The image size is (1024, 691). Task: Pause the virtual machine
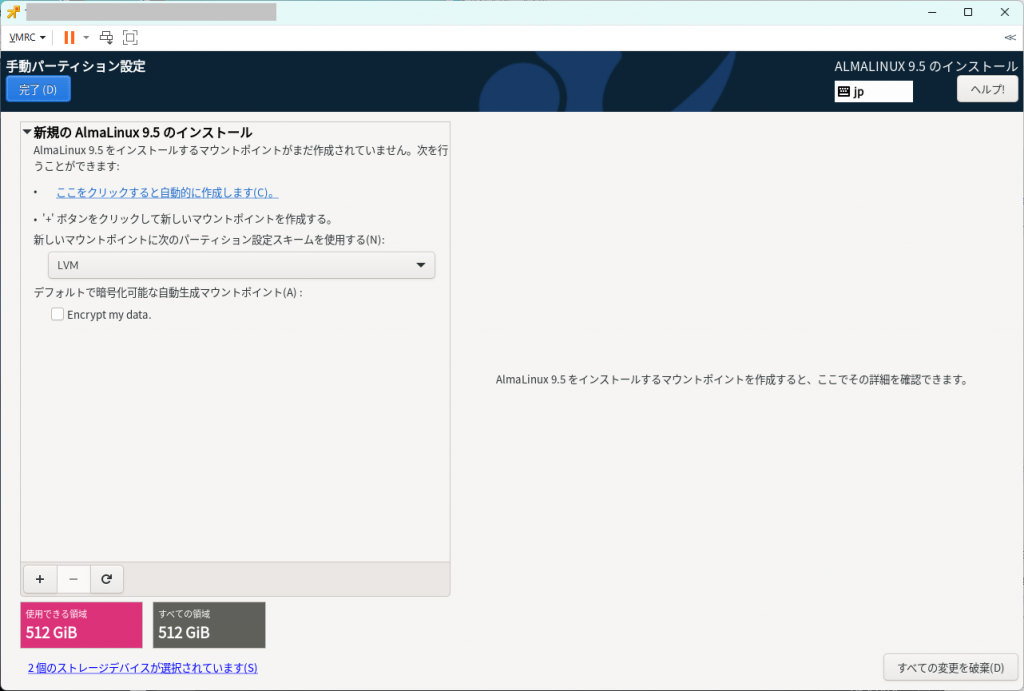(69, 37)
